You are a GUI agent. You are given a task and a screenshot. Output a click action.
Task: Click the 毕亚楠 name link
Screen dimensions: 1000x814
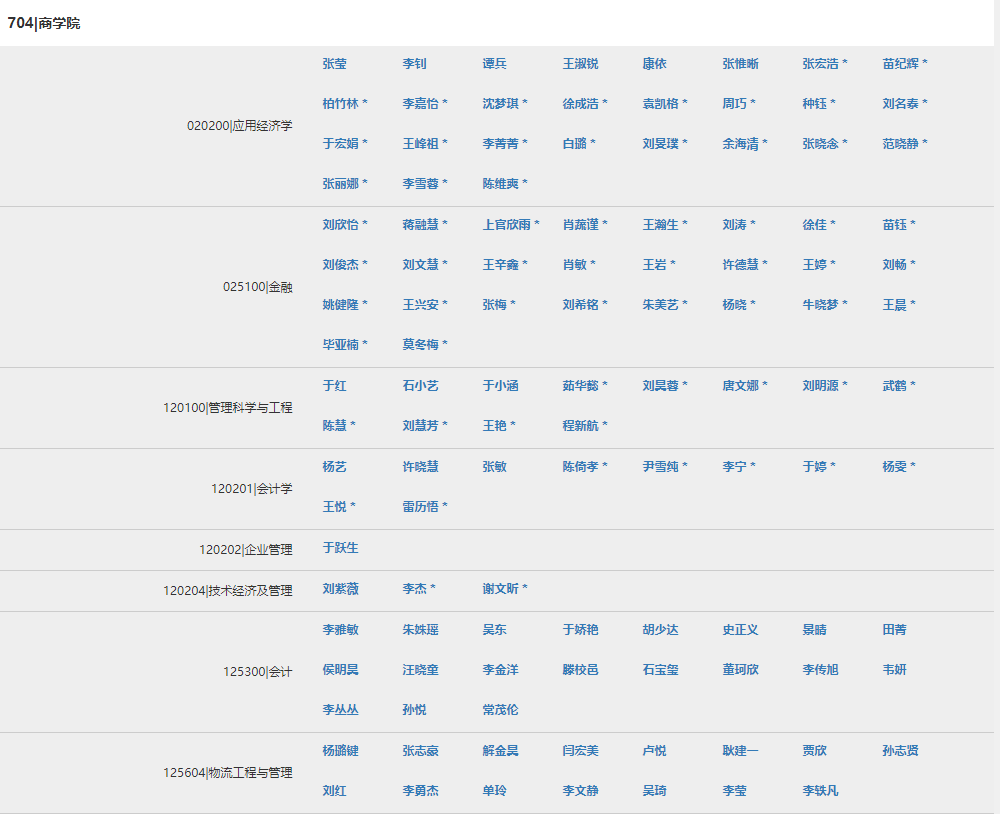[x=340, y=345]
